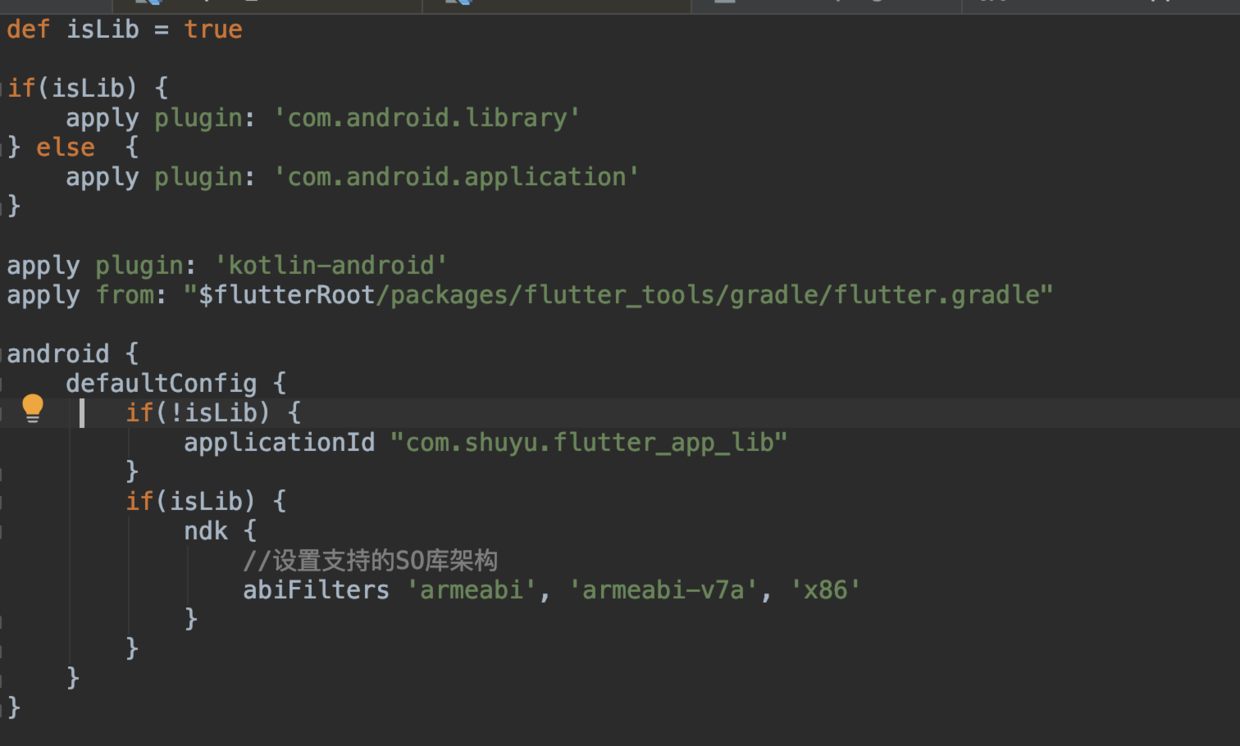Collapse the defaultConfig block fold marker
Screen dimensions: 1240x746
(3, 384)
